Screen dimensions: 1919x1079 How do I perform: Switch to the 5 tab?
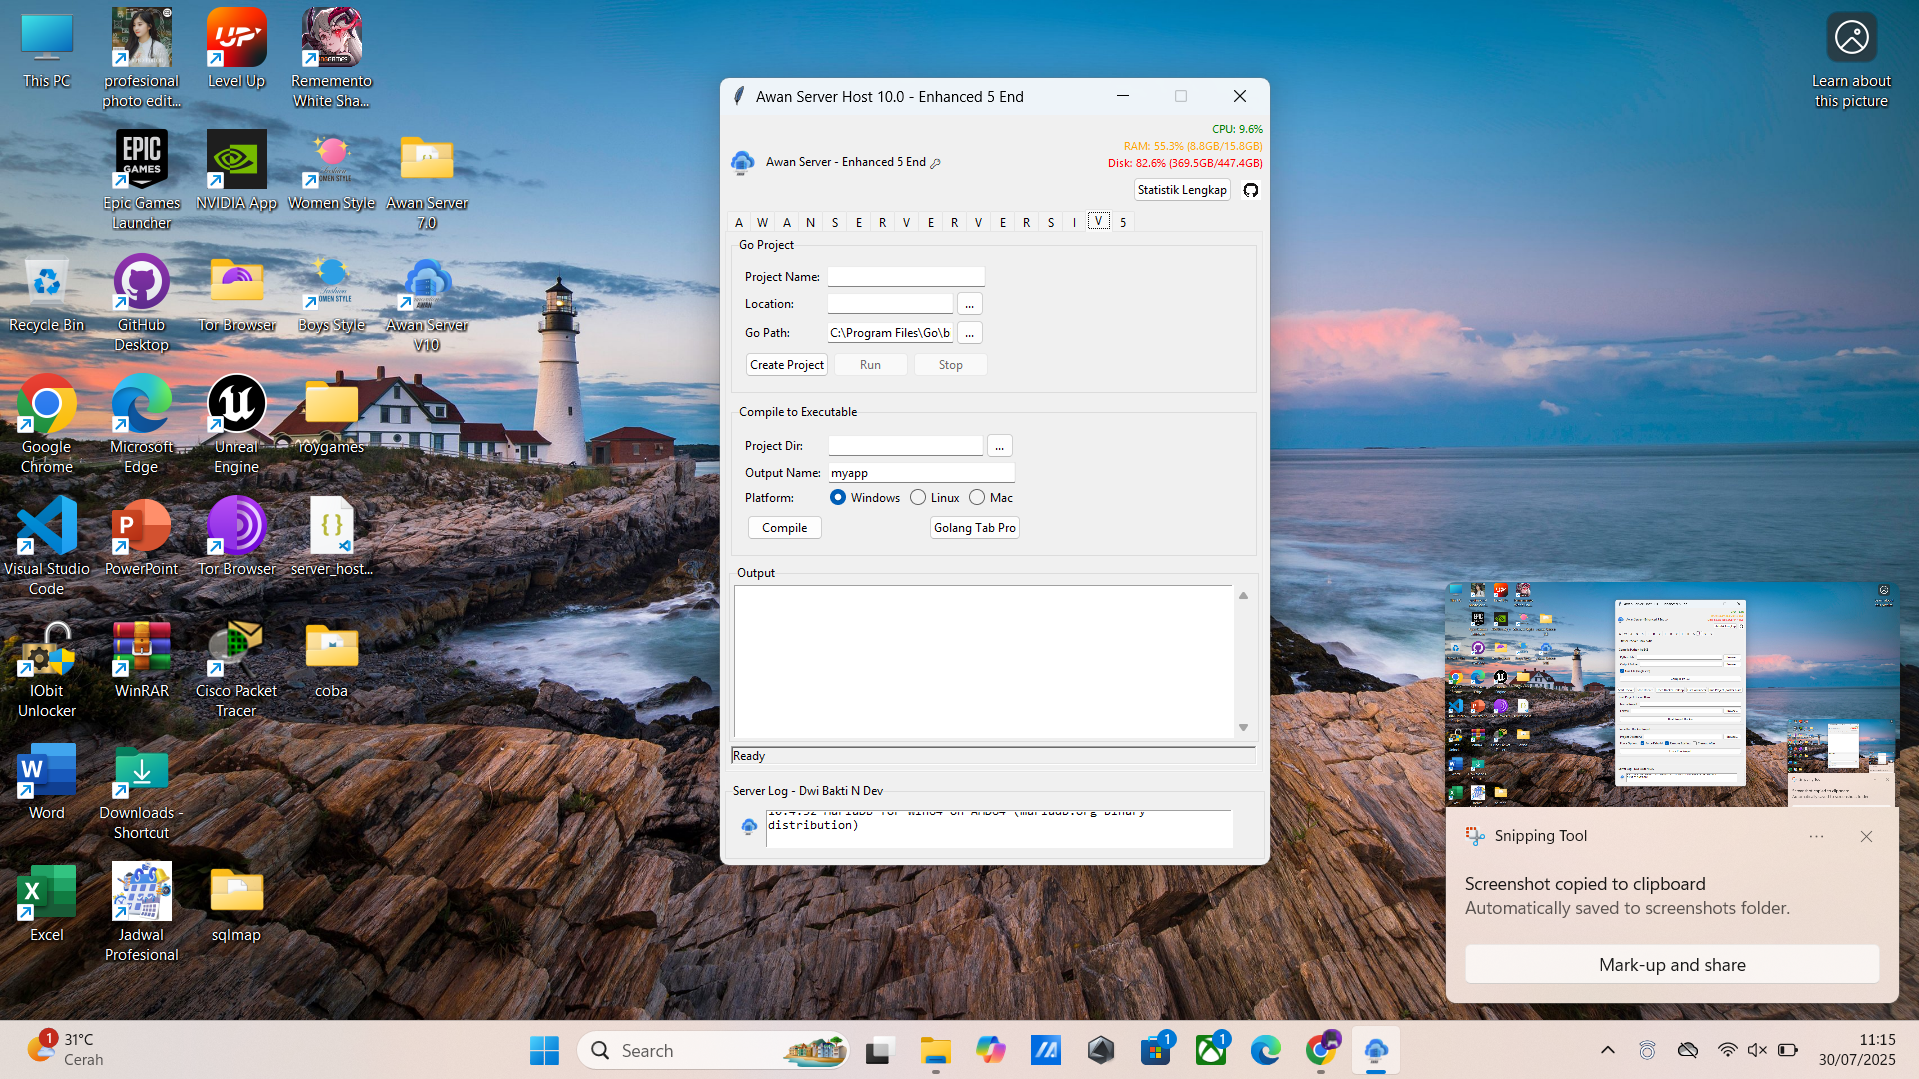1123,222
